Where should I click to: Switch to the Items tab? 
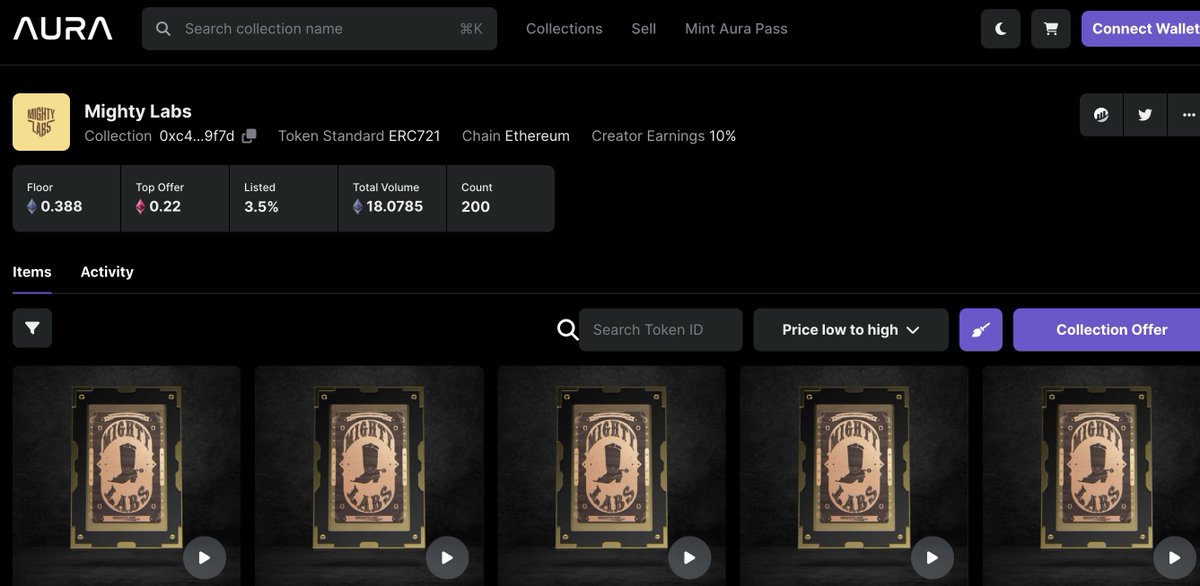32,272
